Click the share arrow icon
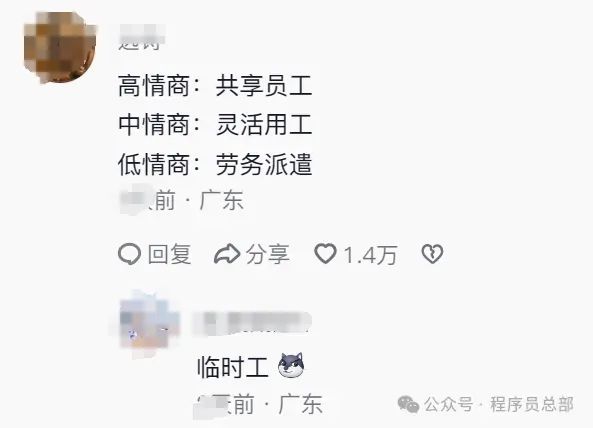Screen dimensions: 593x428 (227, 254)
